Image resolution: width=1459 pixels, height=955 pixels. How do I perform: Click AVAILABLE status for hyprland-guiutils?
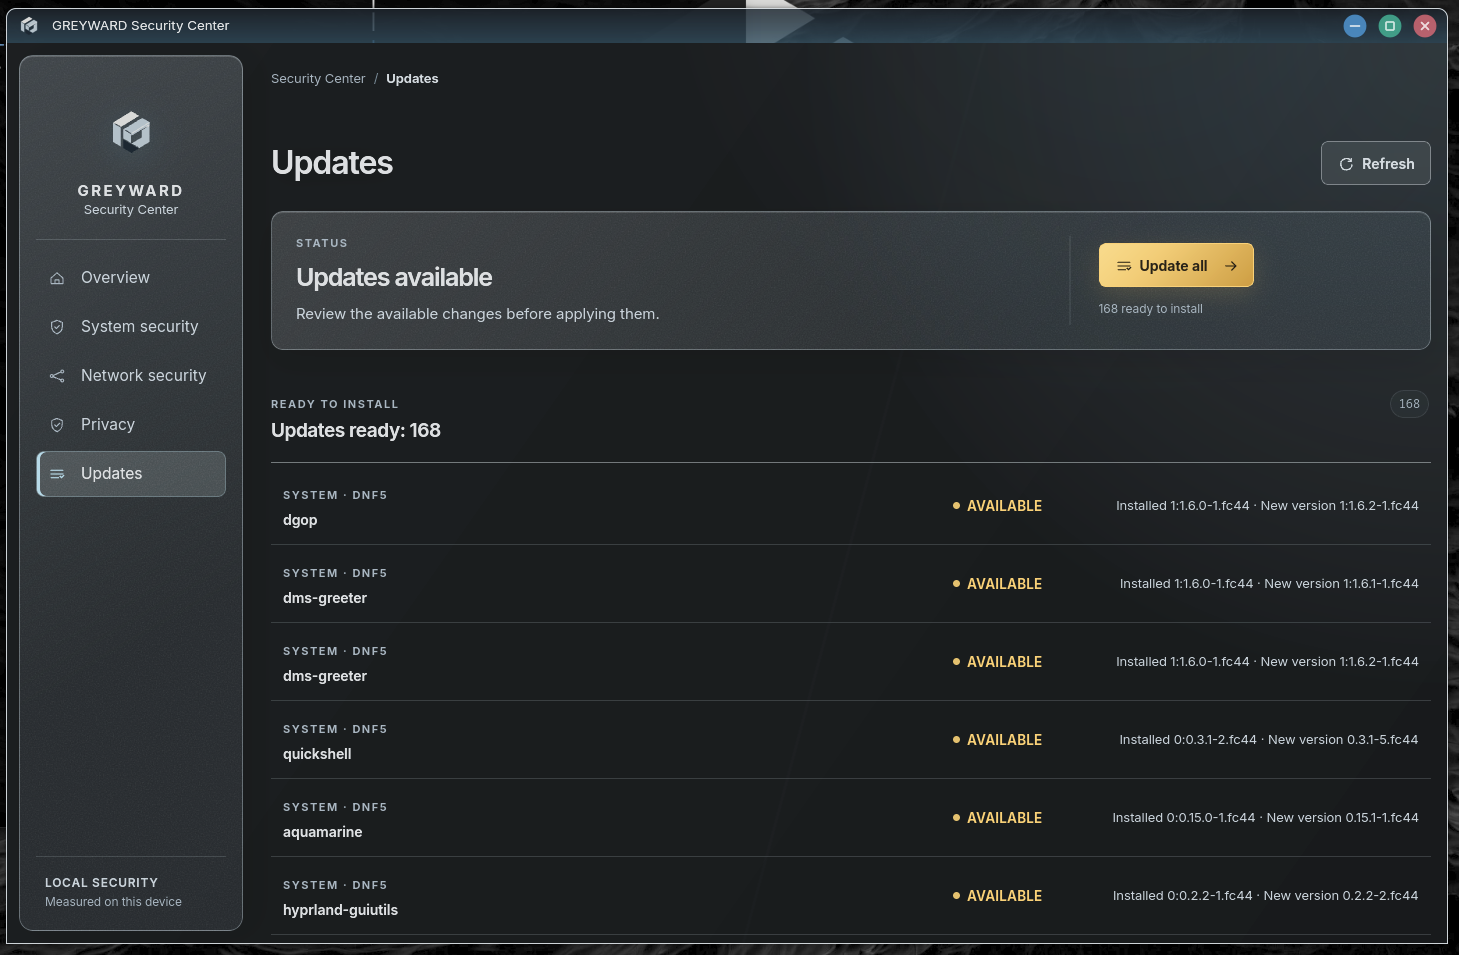click(997, 896)
